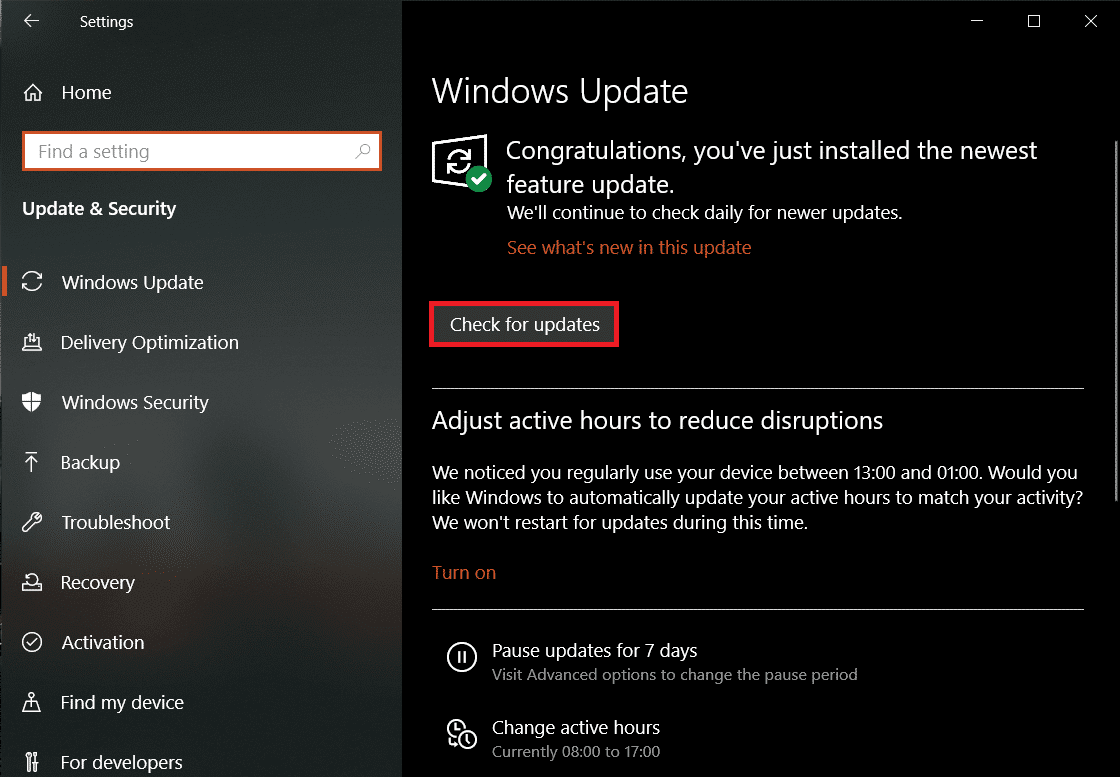
Task: Select Find my device in the sidebar
Action: 33,702
